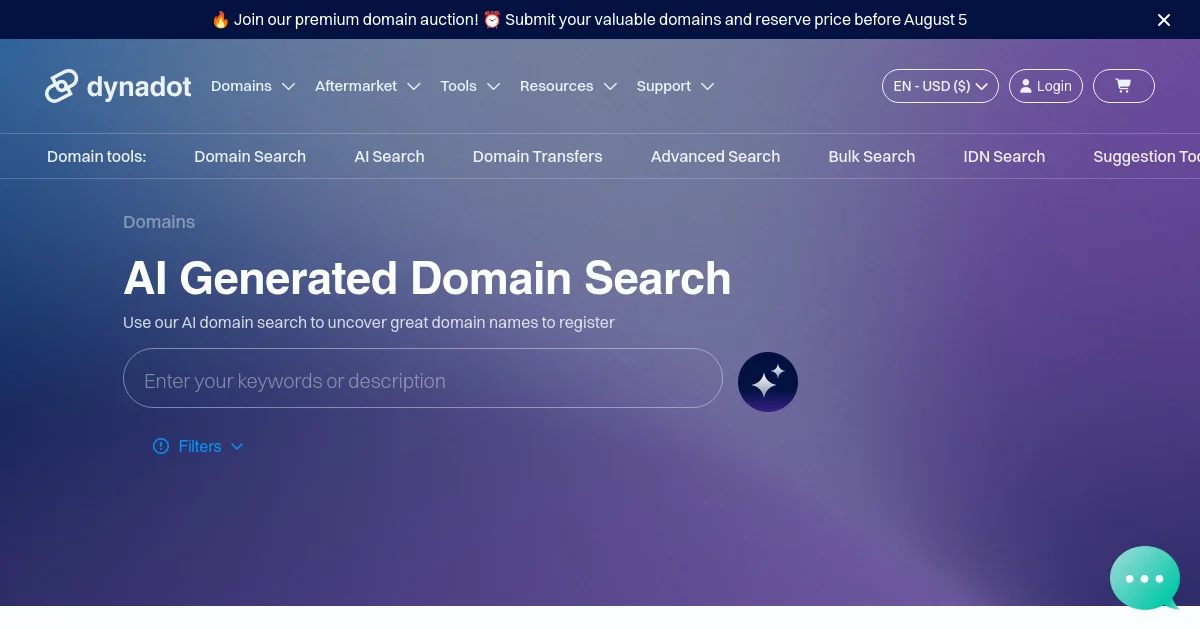Screen dimensions: 1200x630
Task: Open the EN - USD ($) language selector
Action: pos(940,86)
